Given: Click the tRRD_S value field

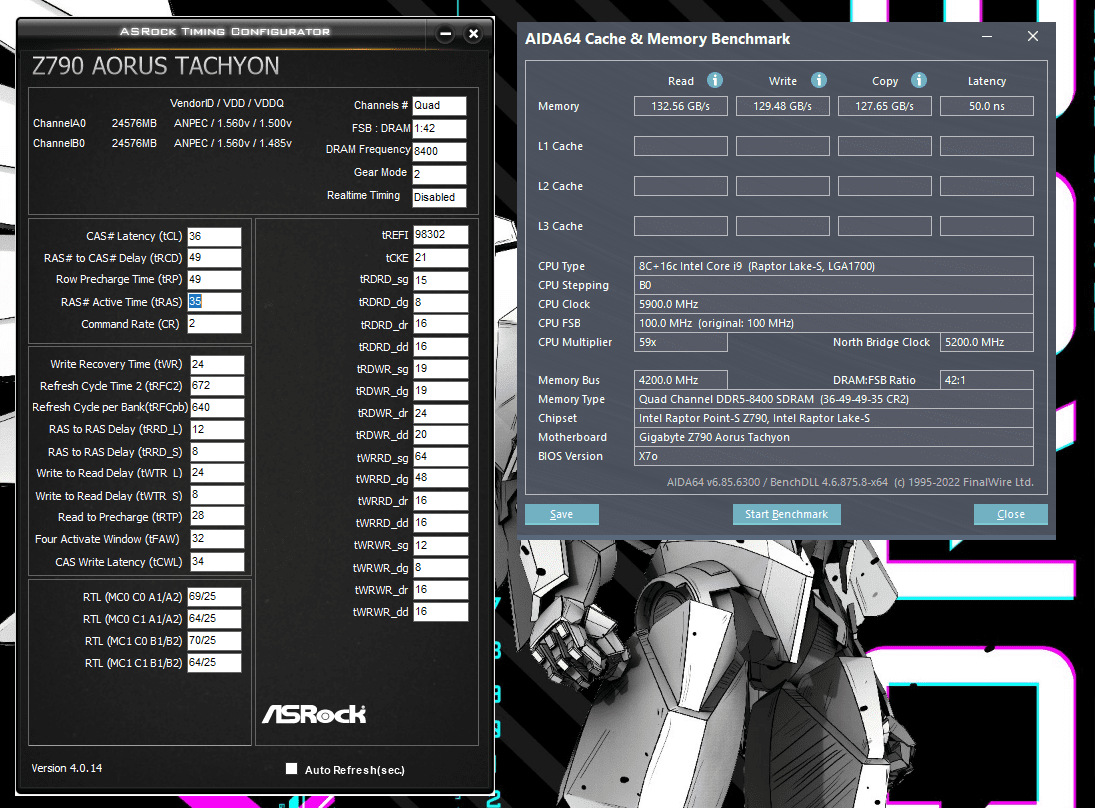Looking at the screenshot, I should click(217, 452).
